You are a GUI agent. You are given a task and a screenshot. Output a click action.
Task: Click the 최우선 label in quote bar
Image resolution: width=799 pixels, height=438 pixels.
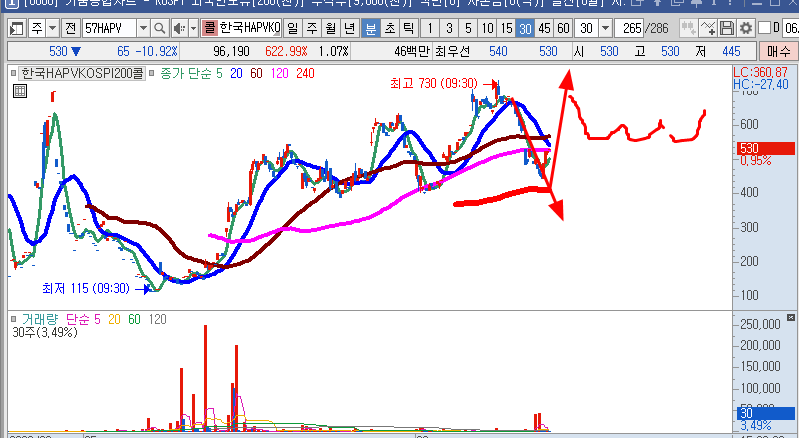452,51
